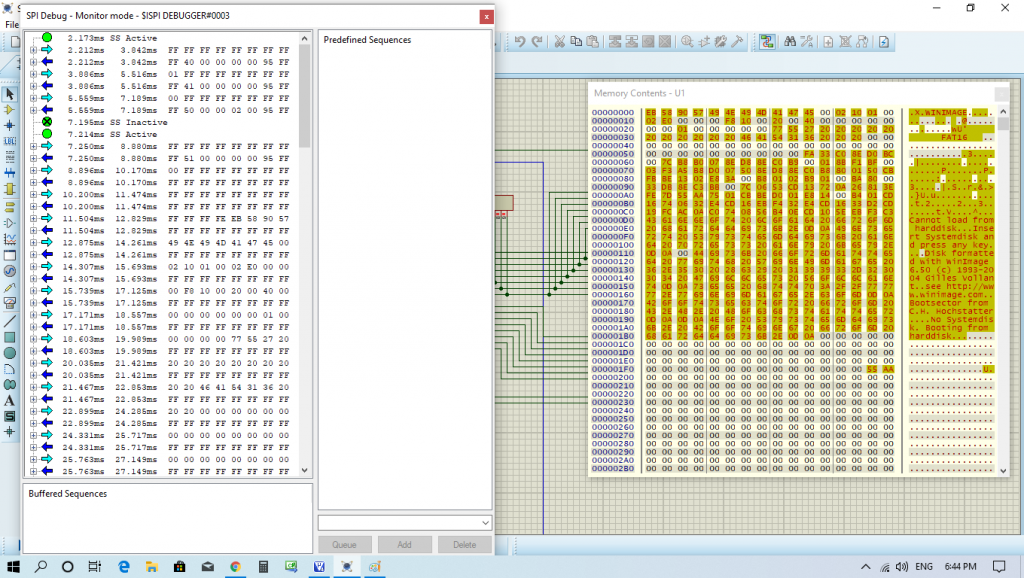The image size is (1024, 578).
Task: Select the 2D text 'A' tool
Action: (10, 400)
